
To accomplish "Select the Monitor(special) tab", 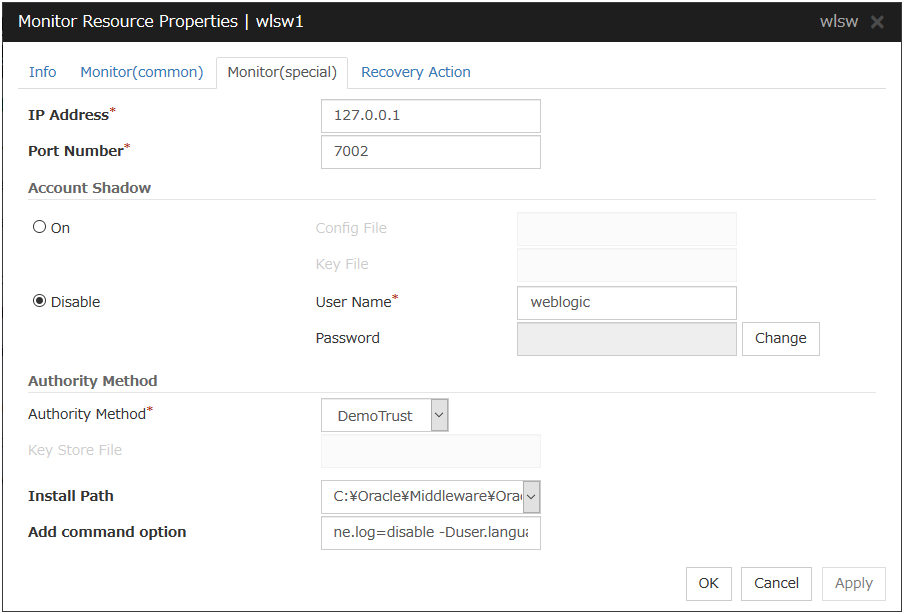I will coord(282,72).
